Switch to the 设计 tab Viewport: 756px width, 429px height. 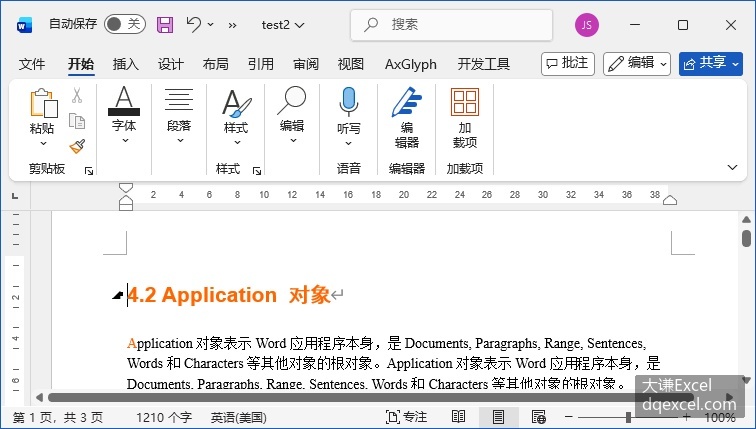coord(171,64)
